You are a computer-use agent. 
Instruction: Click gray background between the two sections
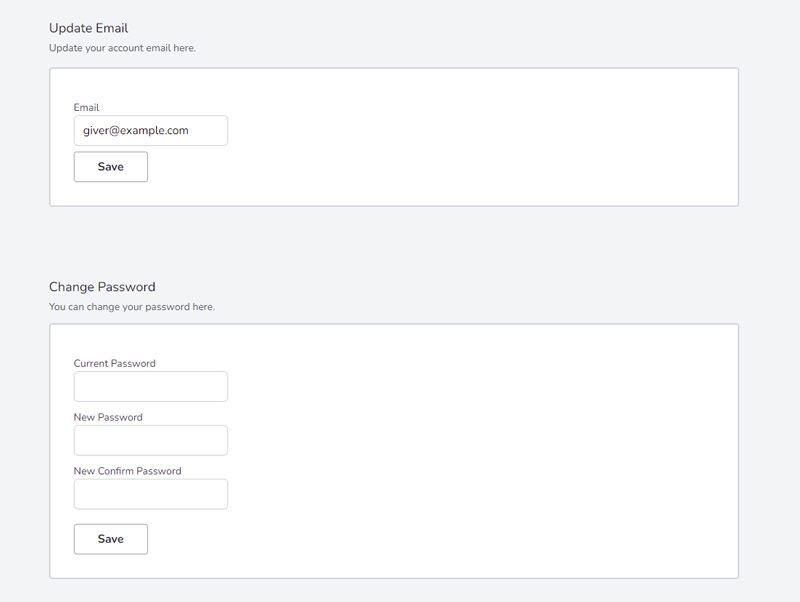[x=394, y=242]
